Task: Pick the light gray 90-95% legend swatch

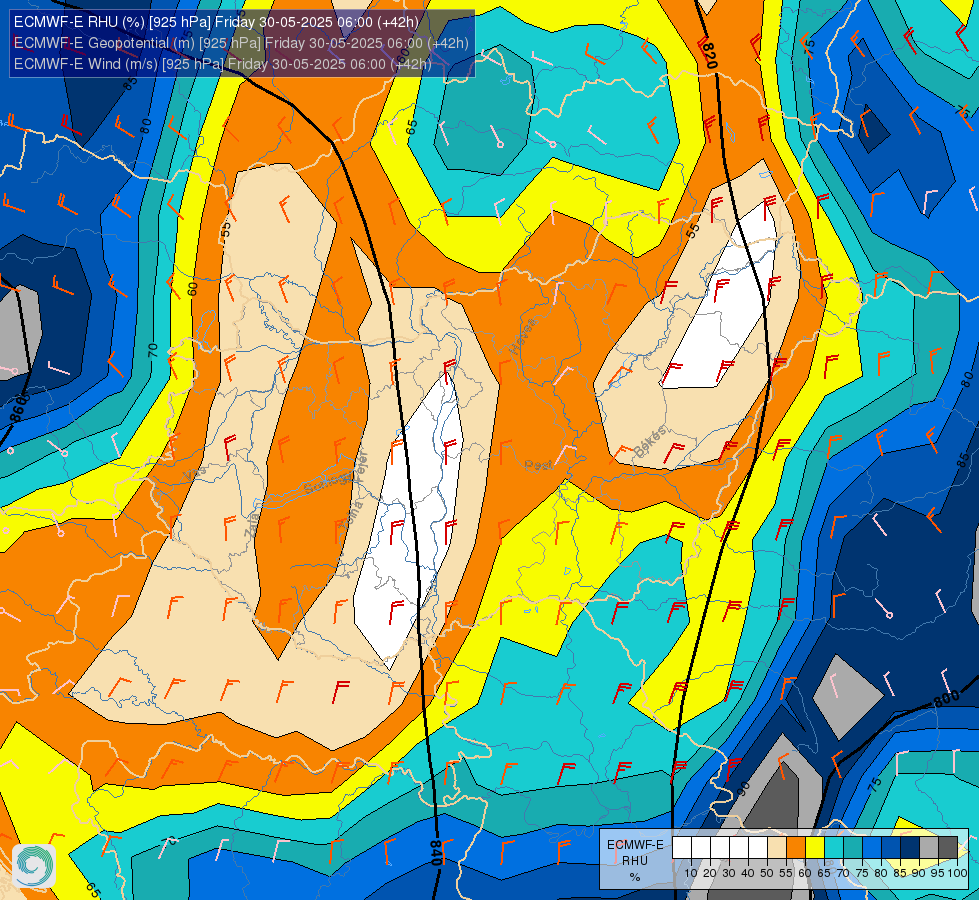Action: pyautogui.click(x=929, y=847)
